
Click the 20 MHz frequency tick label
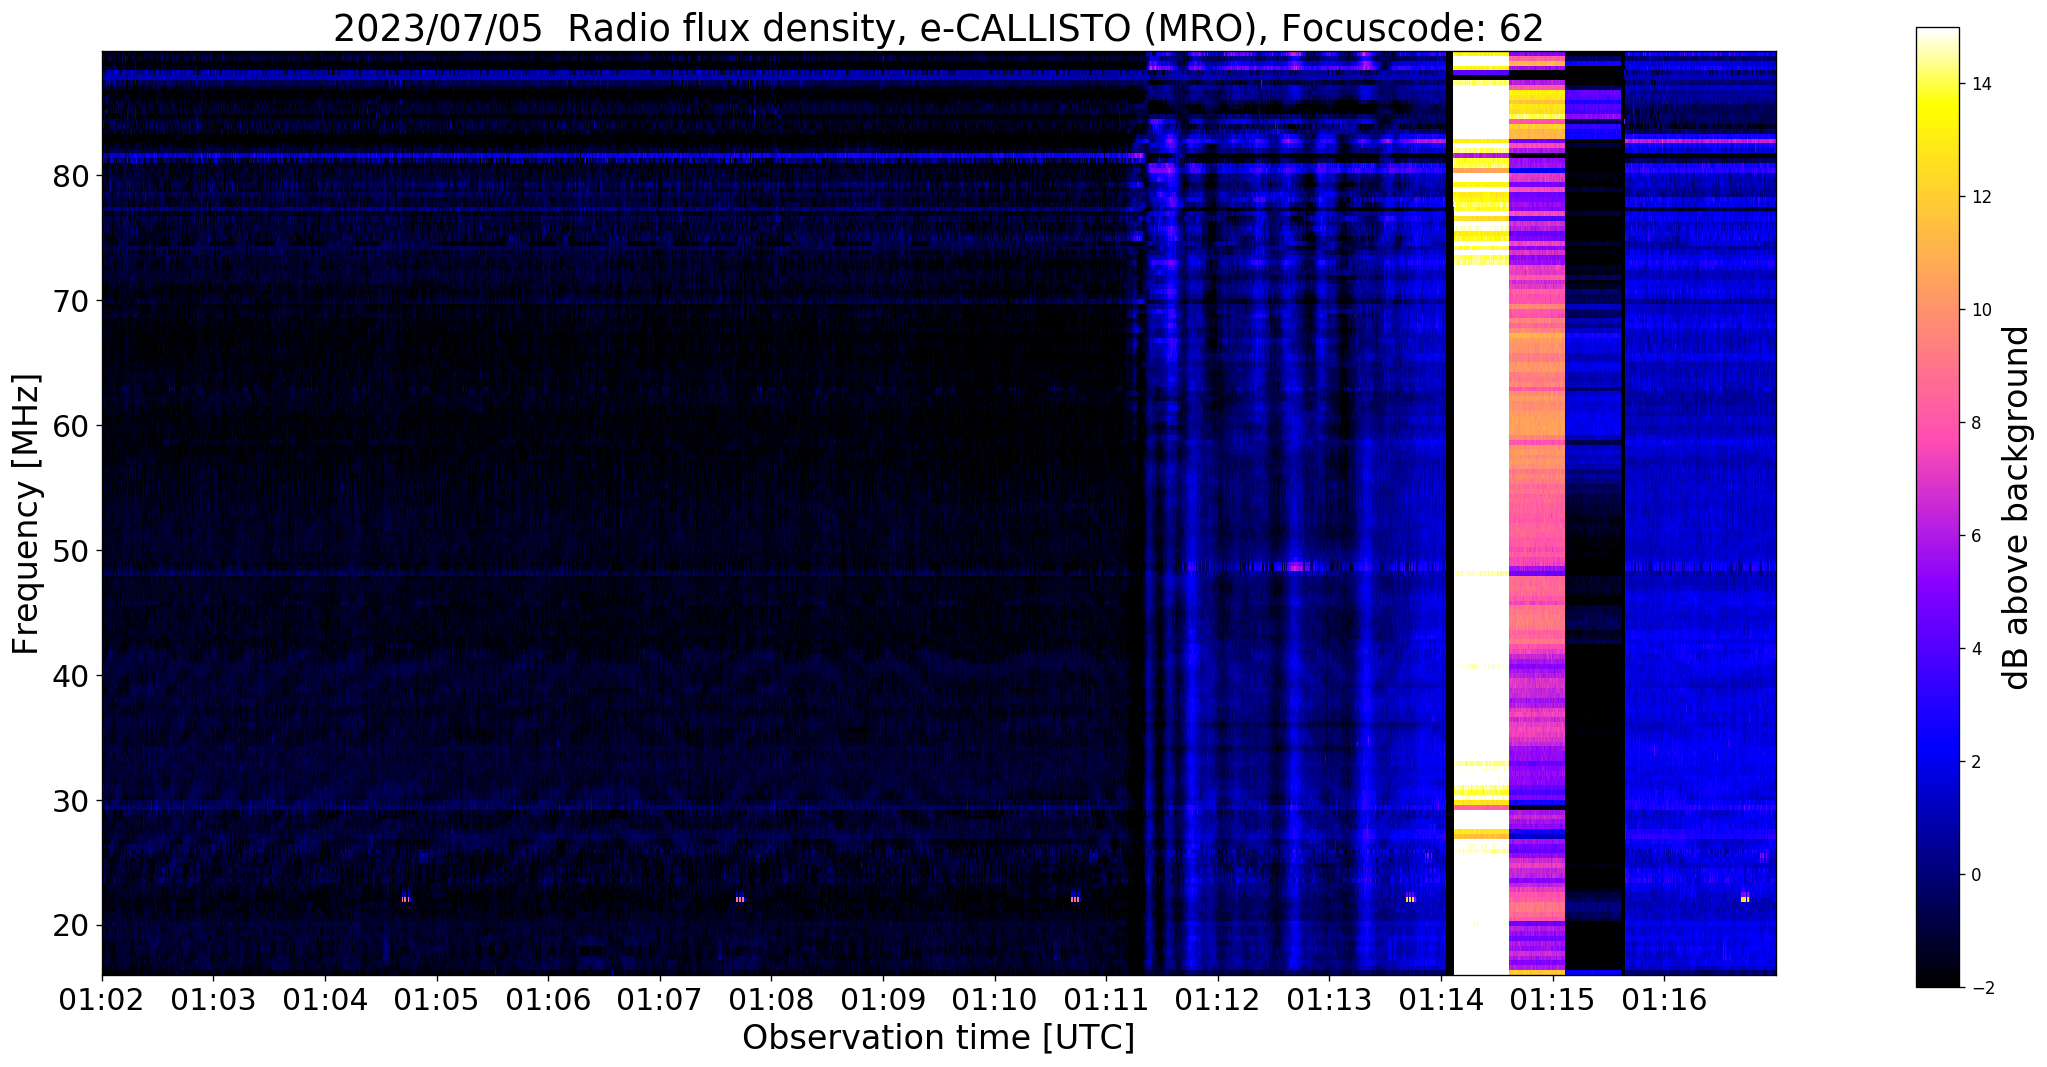point(72,926)
